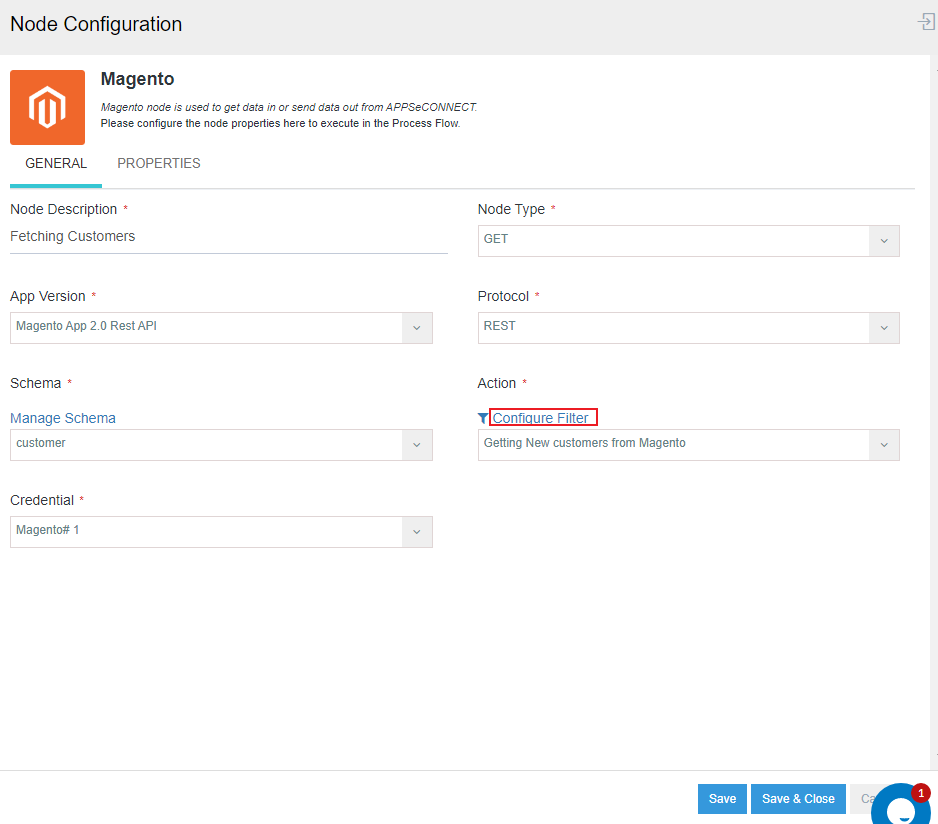This screenshot has width=938, height=824.
Task: Open the Schema customer dropdown
Action: tap(417, 445)
